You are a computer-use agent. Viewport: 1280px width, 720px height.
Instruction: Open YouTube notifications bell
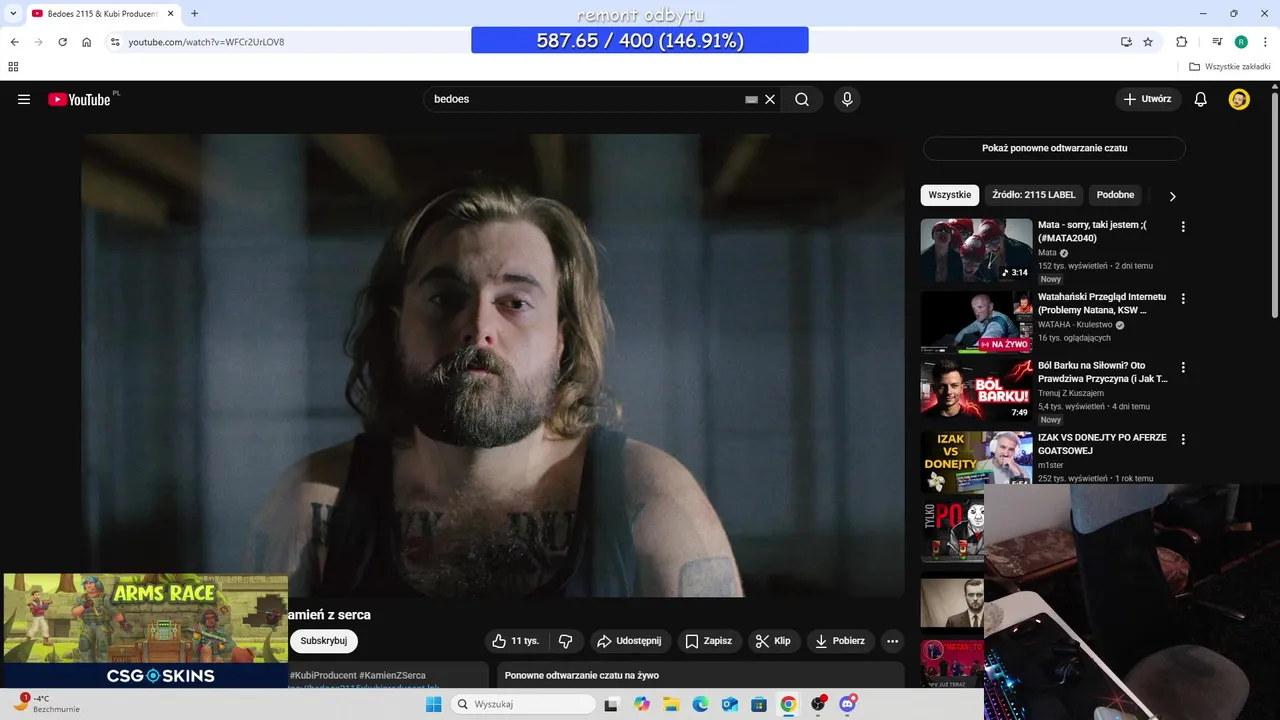[1201, 99]
